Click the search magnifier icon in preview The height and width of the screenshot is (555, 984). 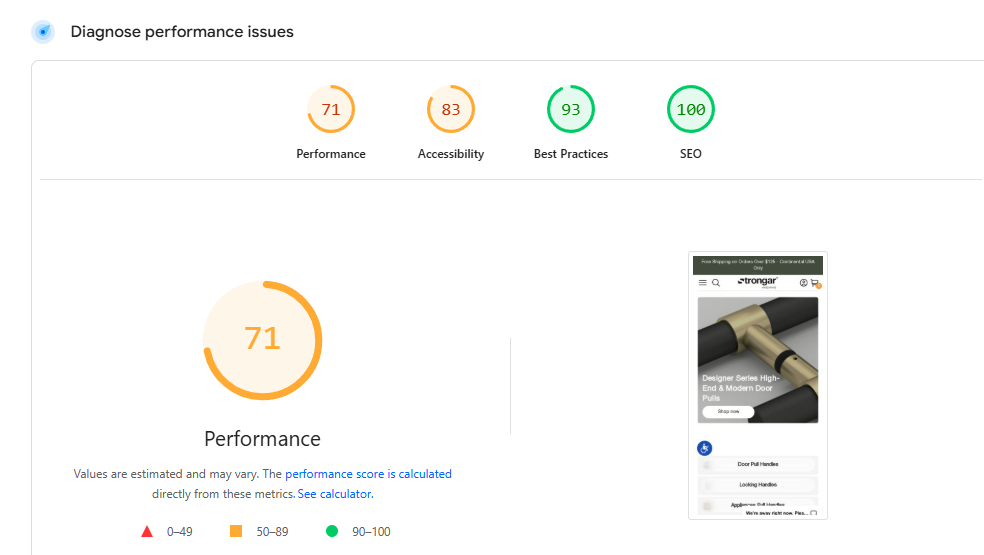tap(716, 283)
